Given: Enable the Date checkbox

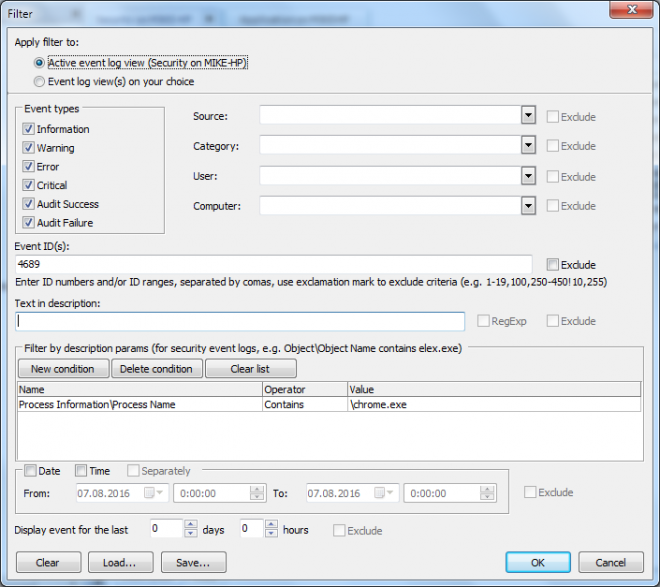Looking at the screenshot, I should click(x=30, y=470).
